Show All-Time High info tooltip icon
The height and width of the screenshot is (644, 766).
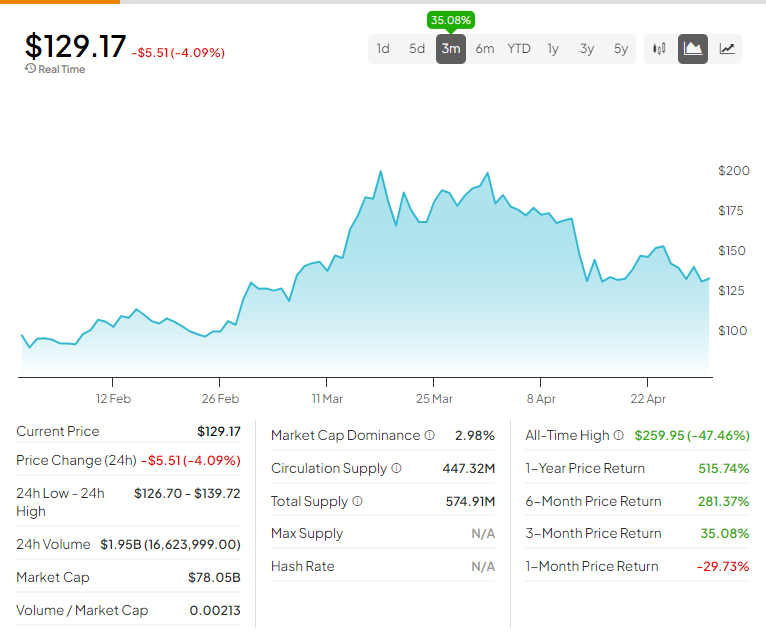pos(618,435)
